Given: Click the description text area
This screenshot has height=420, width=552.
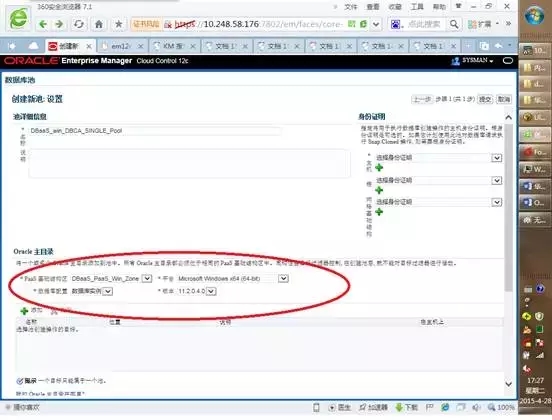Looking at the screenshot, I should point(189,163).
